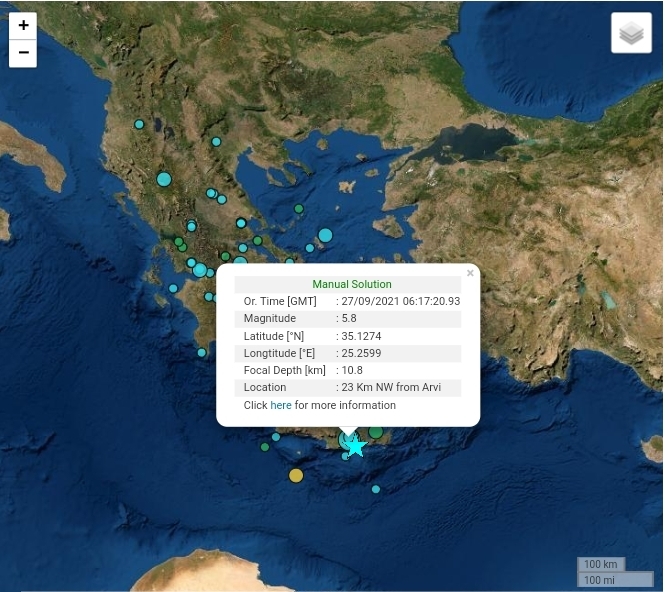Click the Focal Depth value 10.8
This screenshot has height=592, width=665.
[x=352, y=370]
